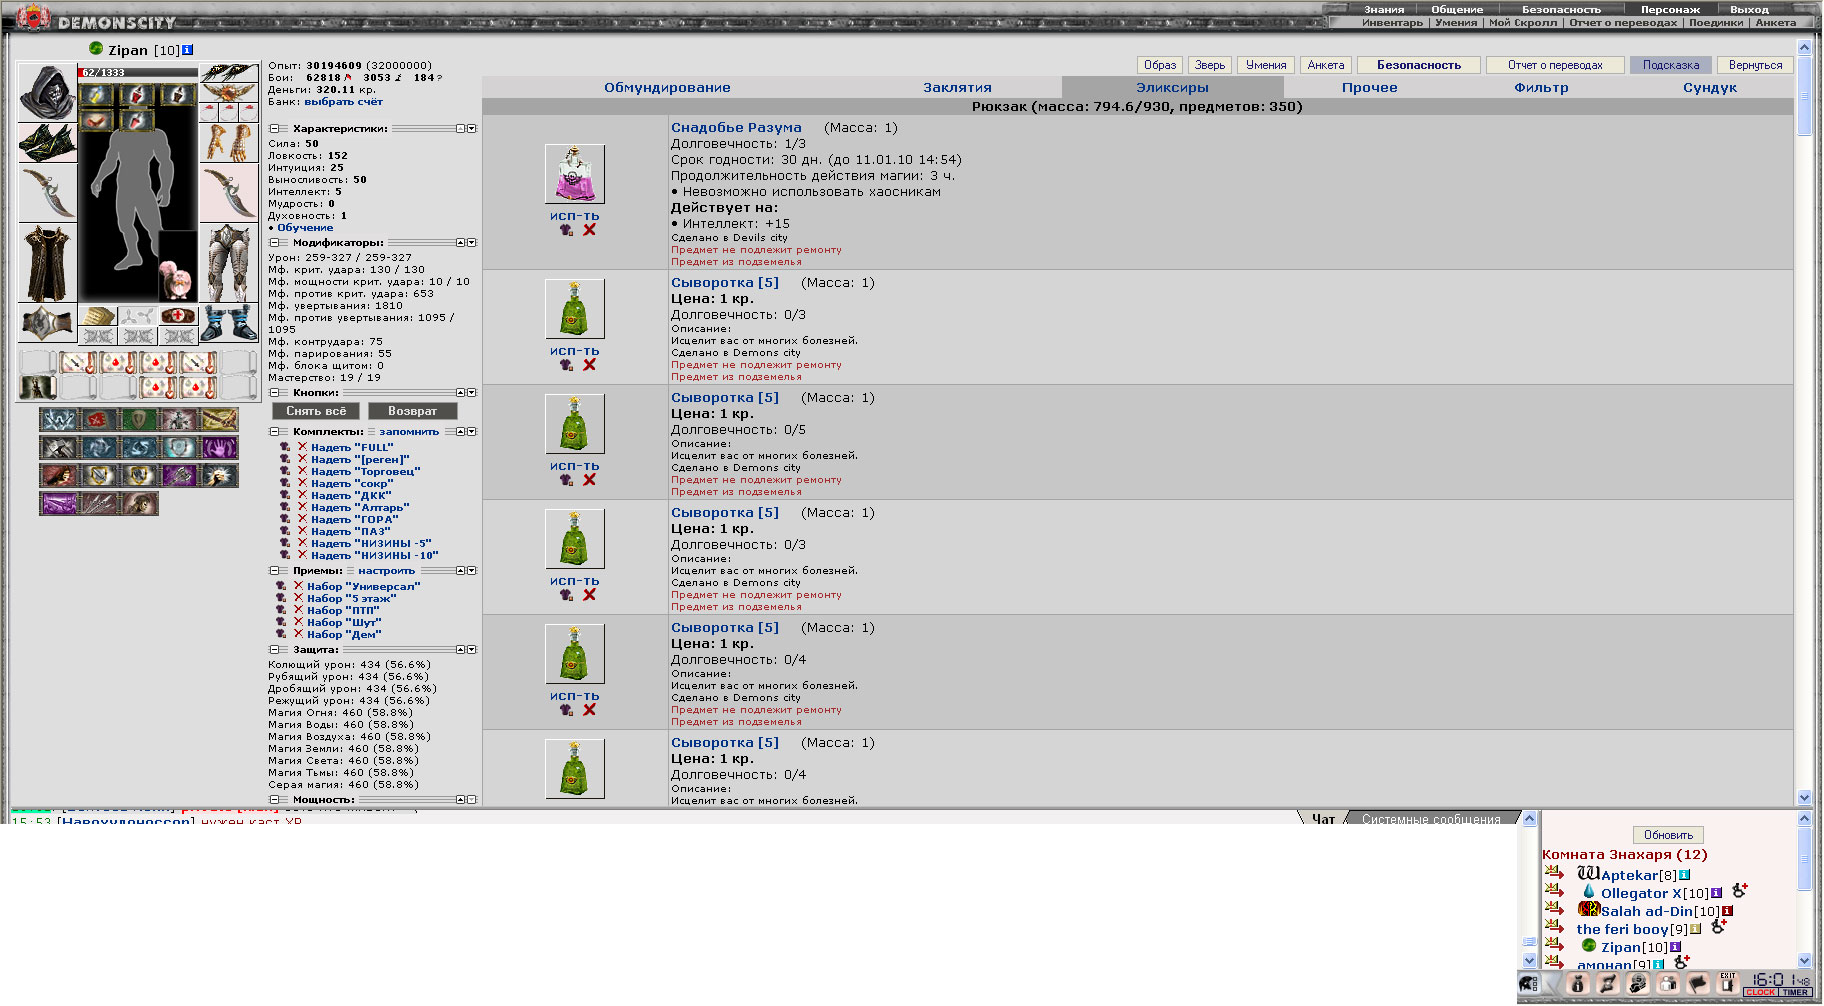
Task: Move Модификаторы section up with arrow button
Action: (460, 243)
